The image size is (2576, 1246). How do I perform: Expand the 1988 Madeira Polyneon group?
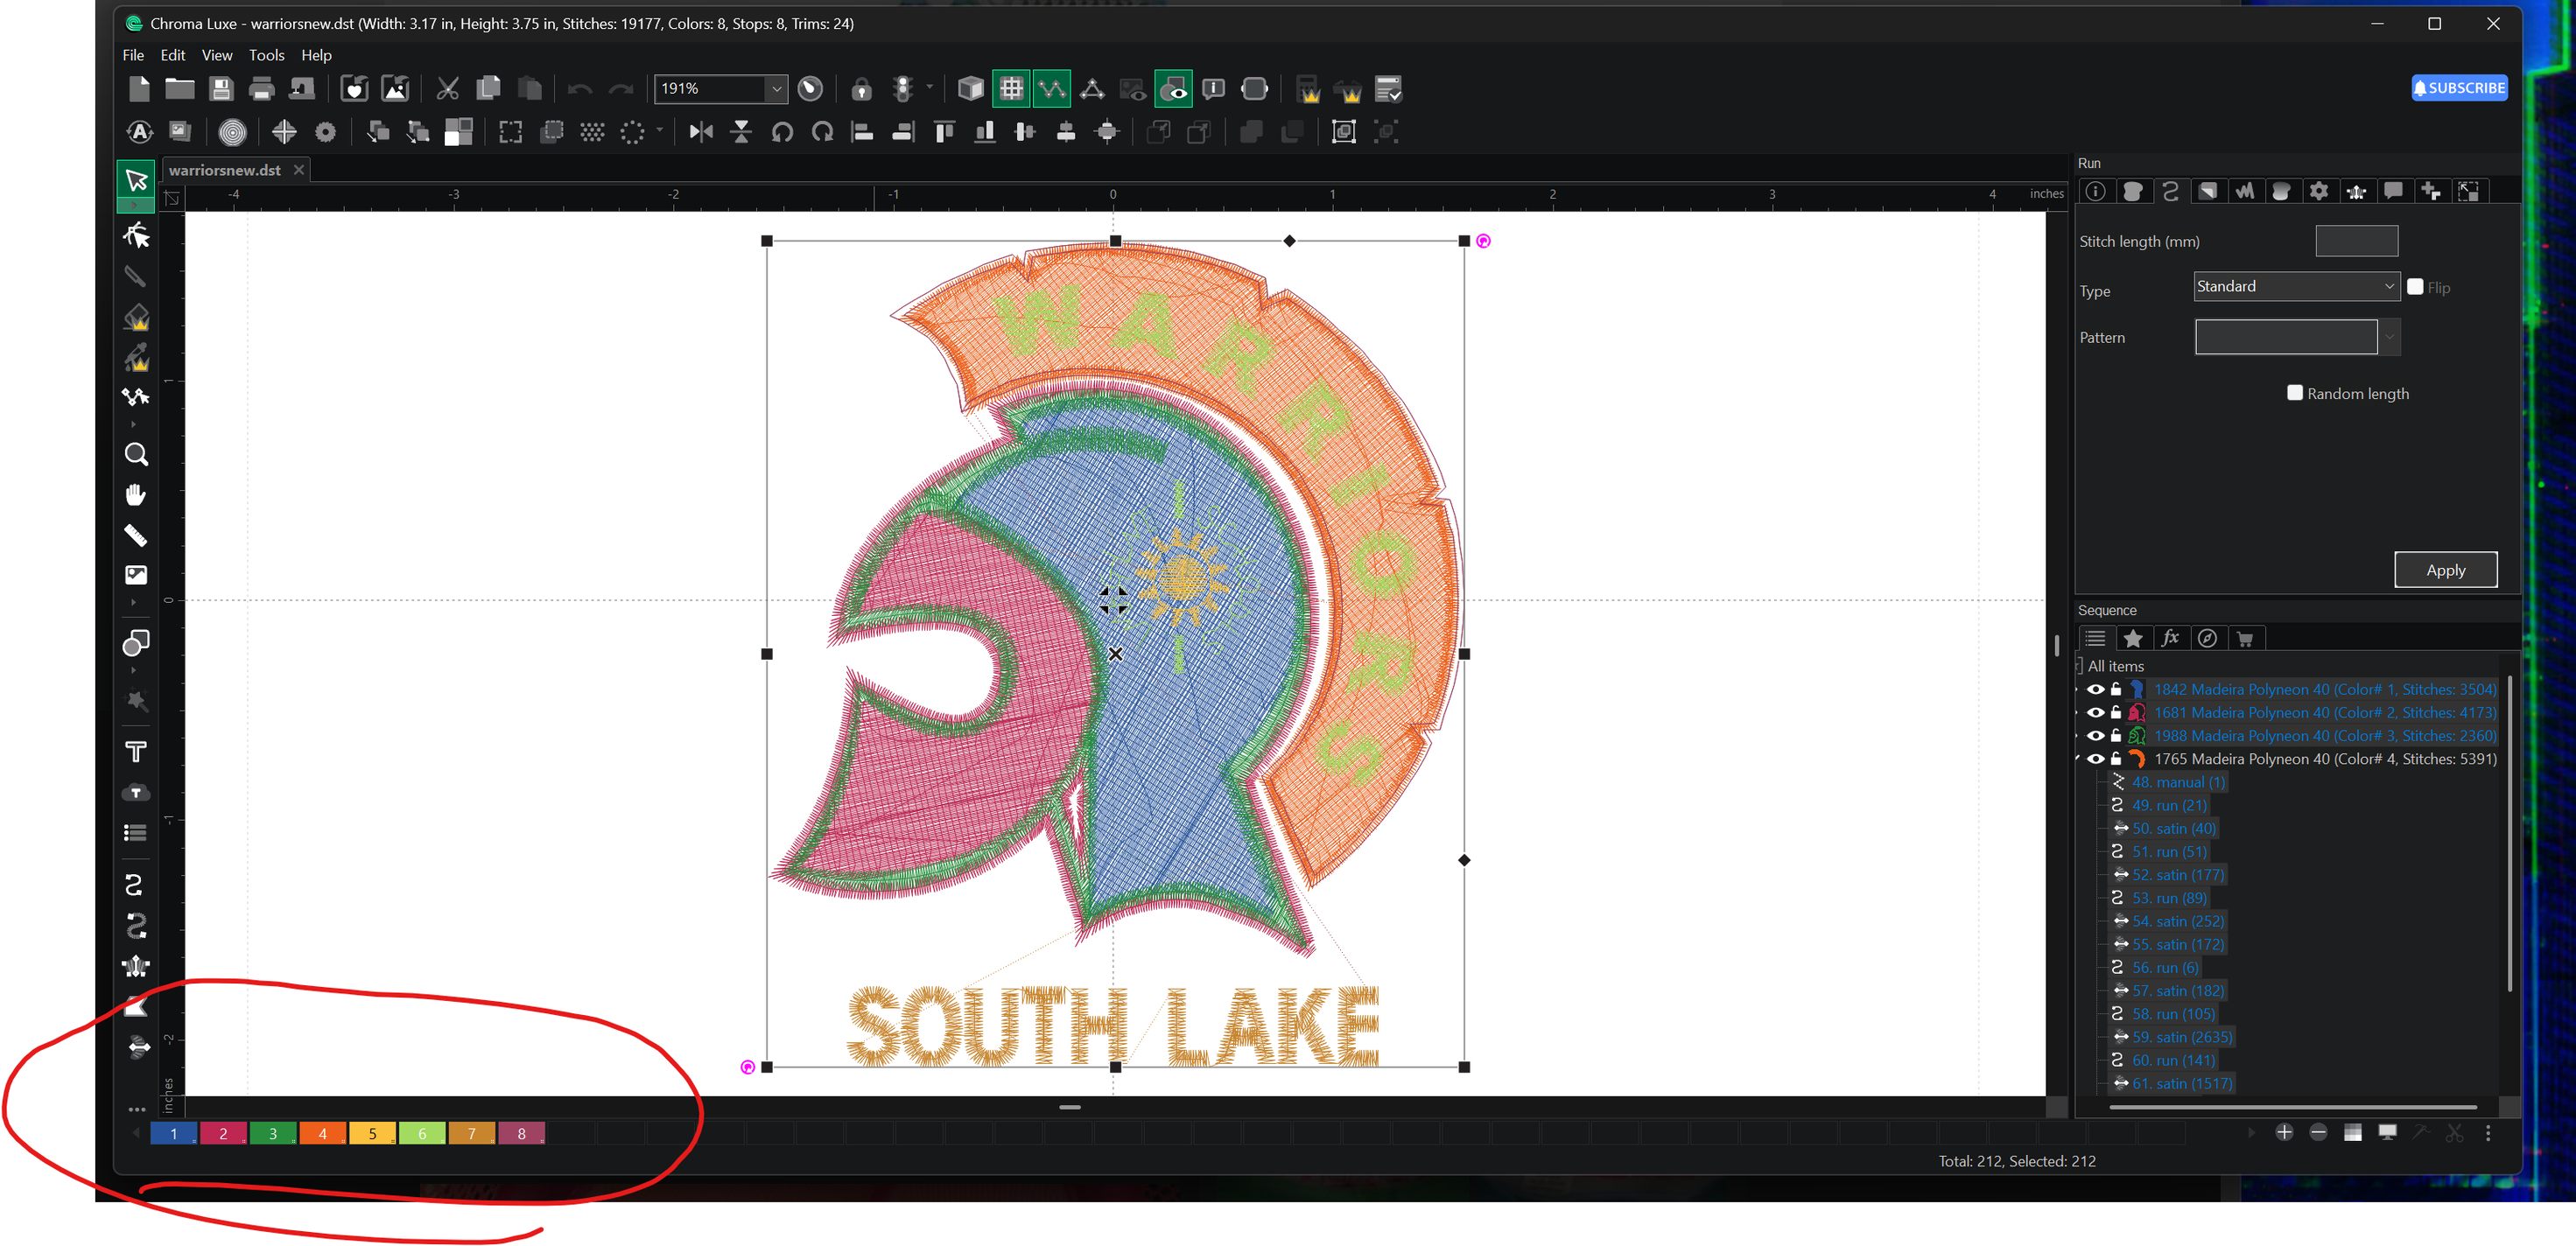point(2078,735)
